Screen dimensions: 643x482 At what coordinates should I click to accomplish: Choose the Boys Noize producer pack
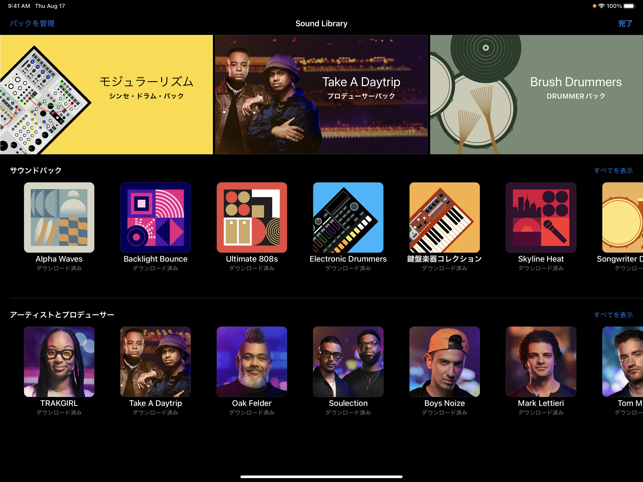coord(444,362)
